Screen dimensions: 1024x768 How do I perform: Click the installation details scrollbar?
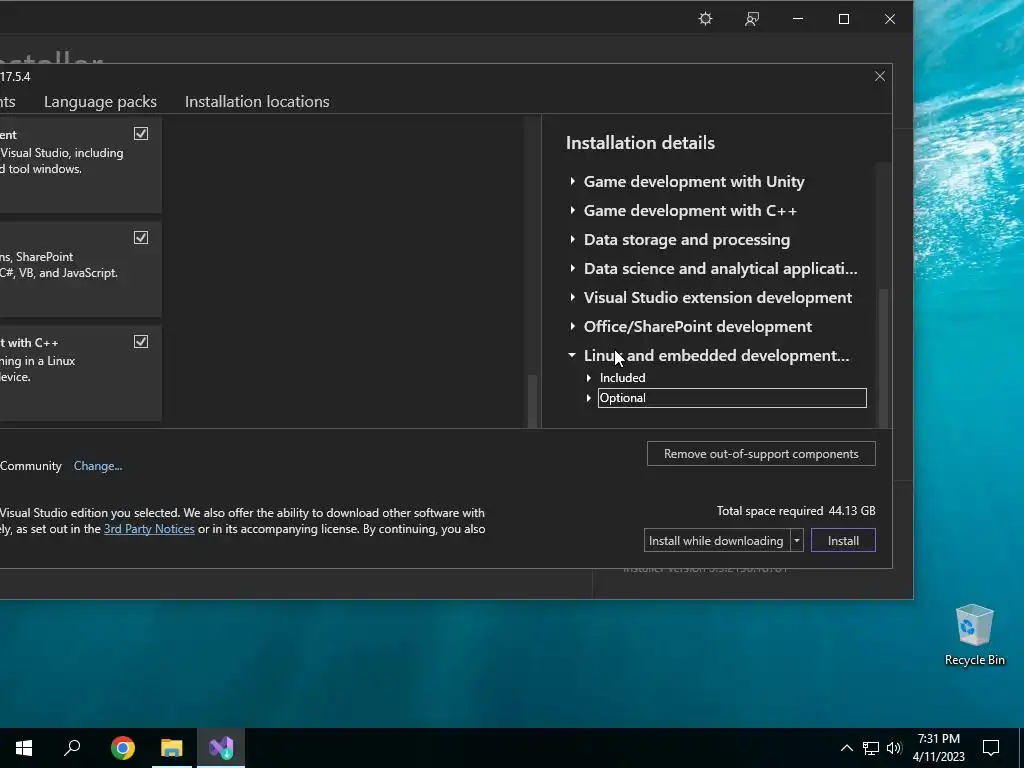pos(882,358)
